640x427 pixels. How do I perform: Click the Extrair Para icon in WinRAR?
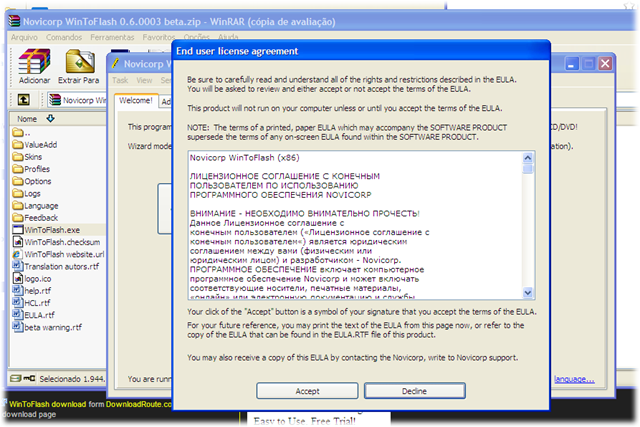click(79, 66)
